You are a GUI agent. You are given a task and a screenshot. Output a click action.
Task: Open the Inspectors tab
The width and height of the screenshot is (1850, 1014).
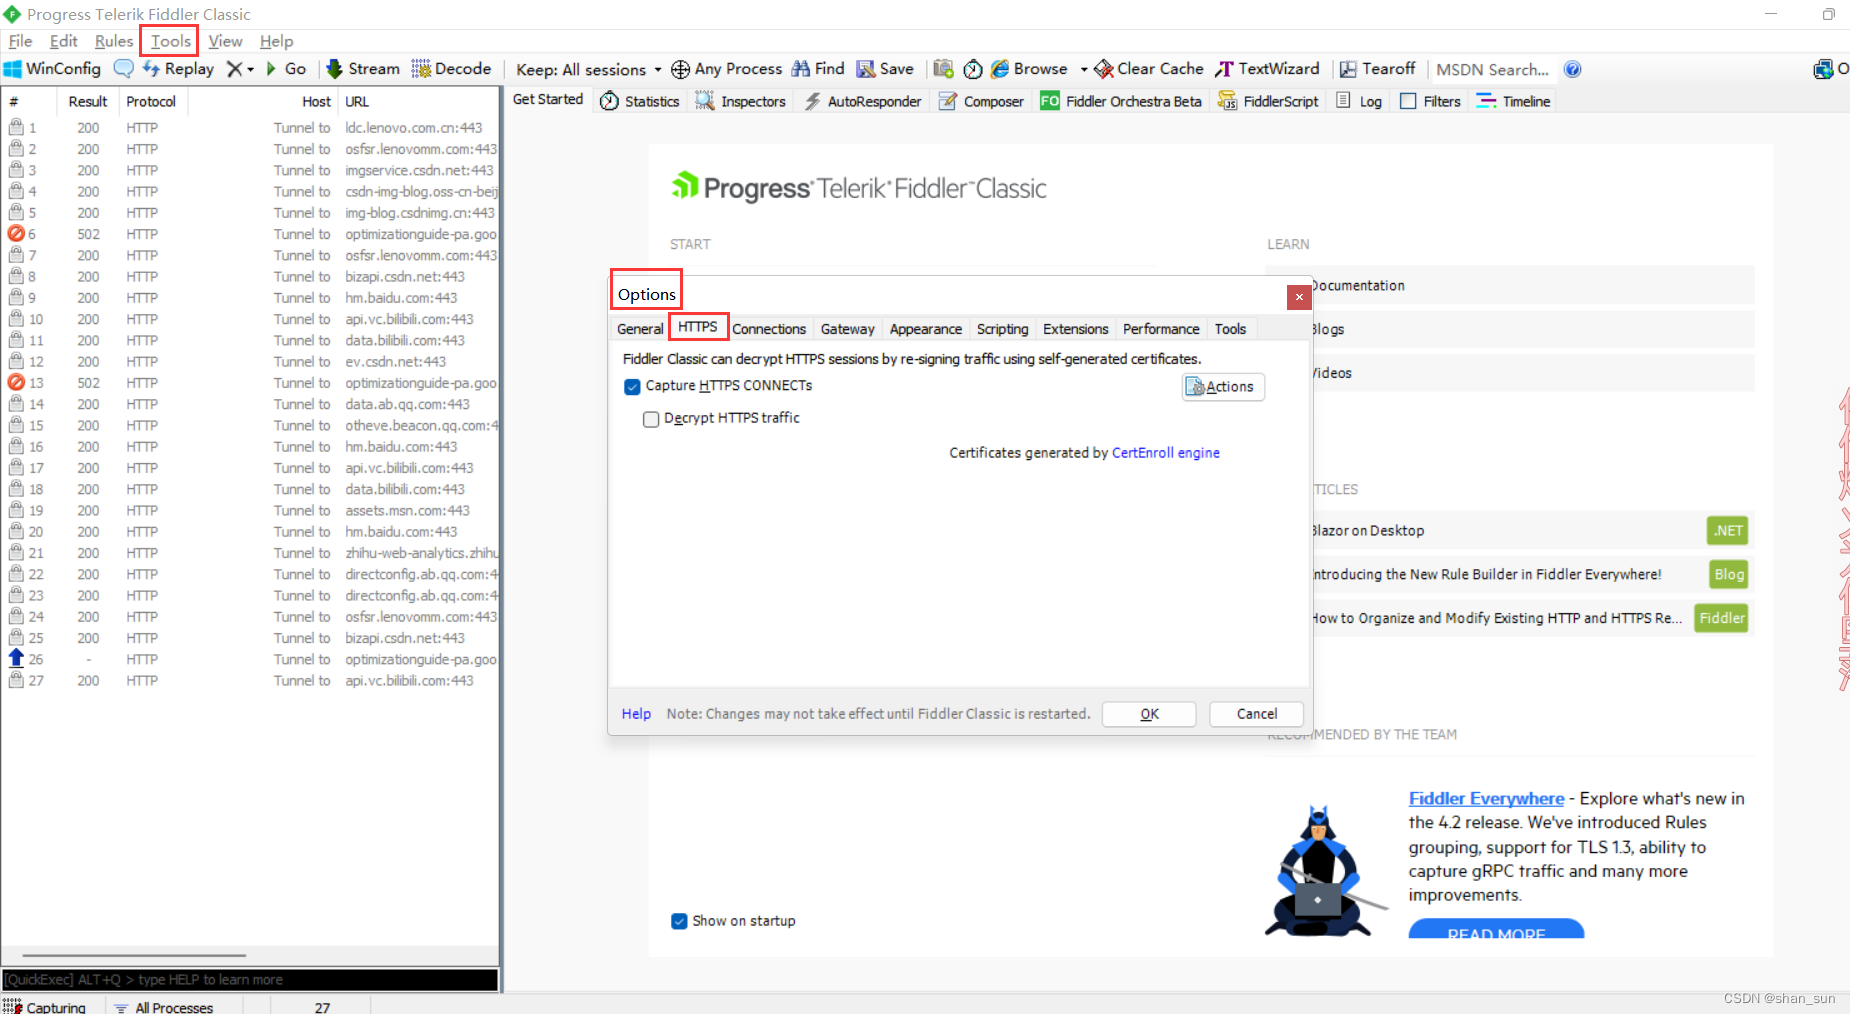741,101
